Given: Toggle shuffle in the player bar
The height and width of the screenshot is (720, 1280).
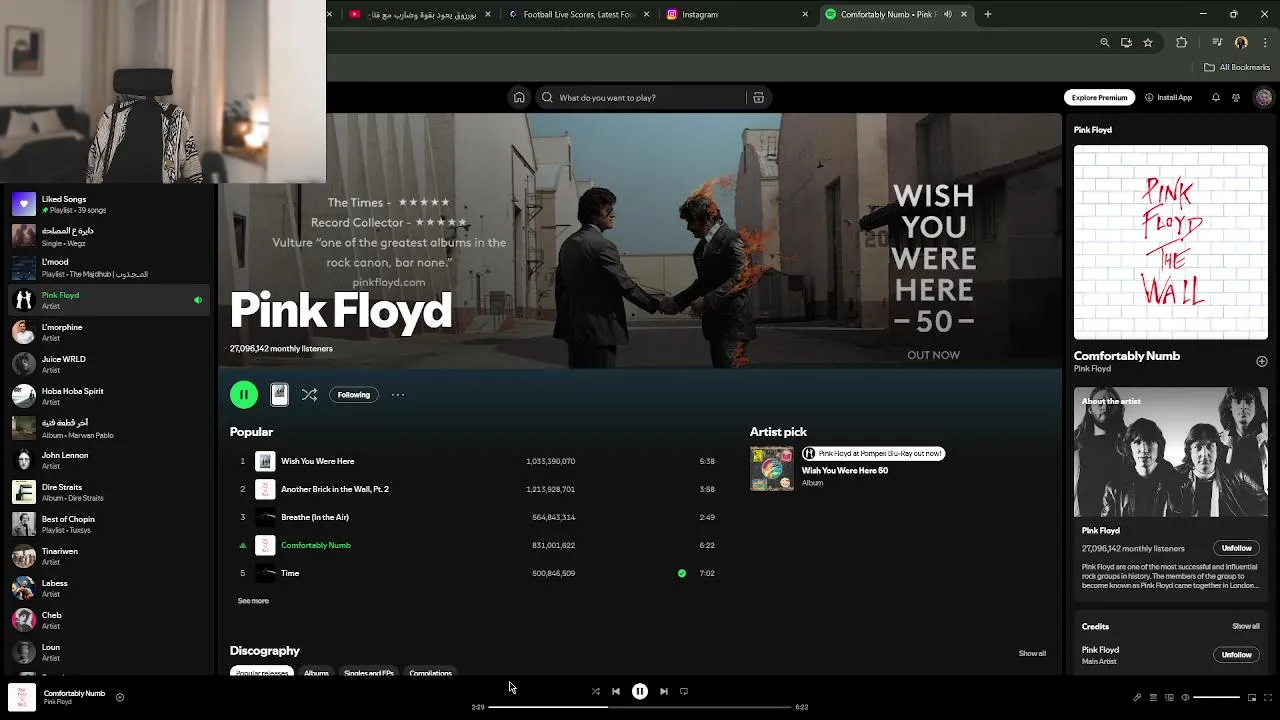Looking at the screenshot, I should click(x=595, y=691).
